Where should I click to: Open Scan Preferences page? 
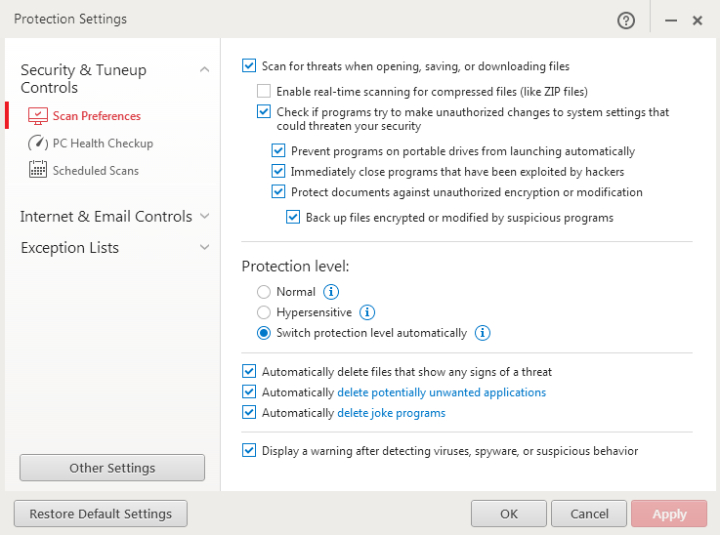coord(96,116)
